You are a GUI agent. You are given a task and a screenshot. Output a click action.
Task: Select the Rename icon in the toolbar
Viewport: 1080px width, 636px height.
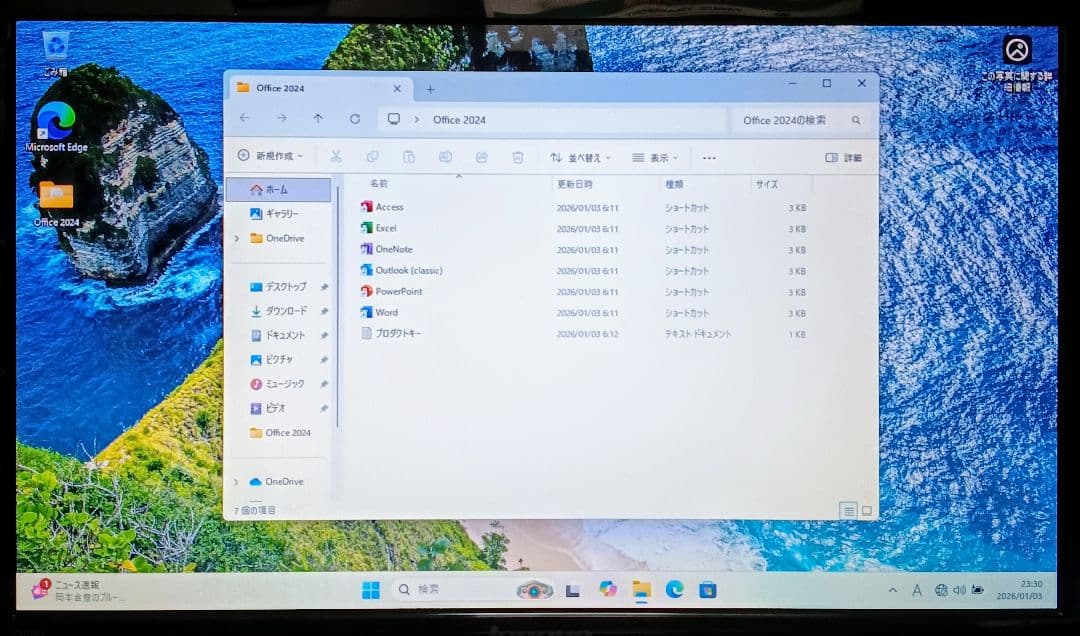[x=446, y=157]
